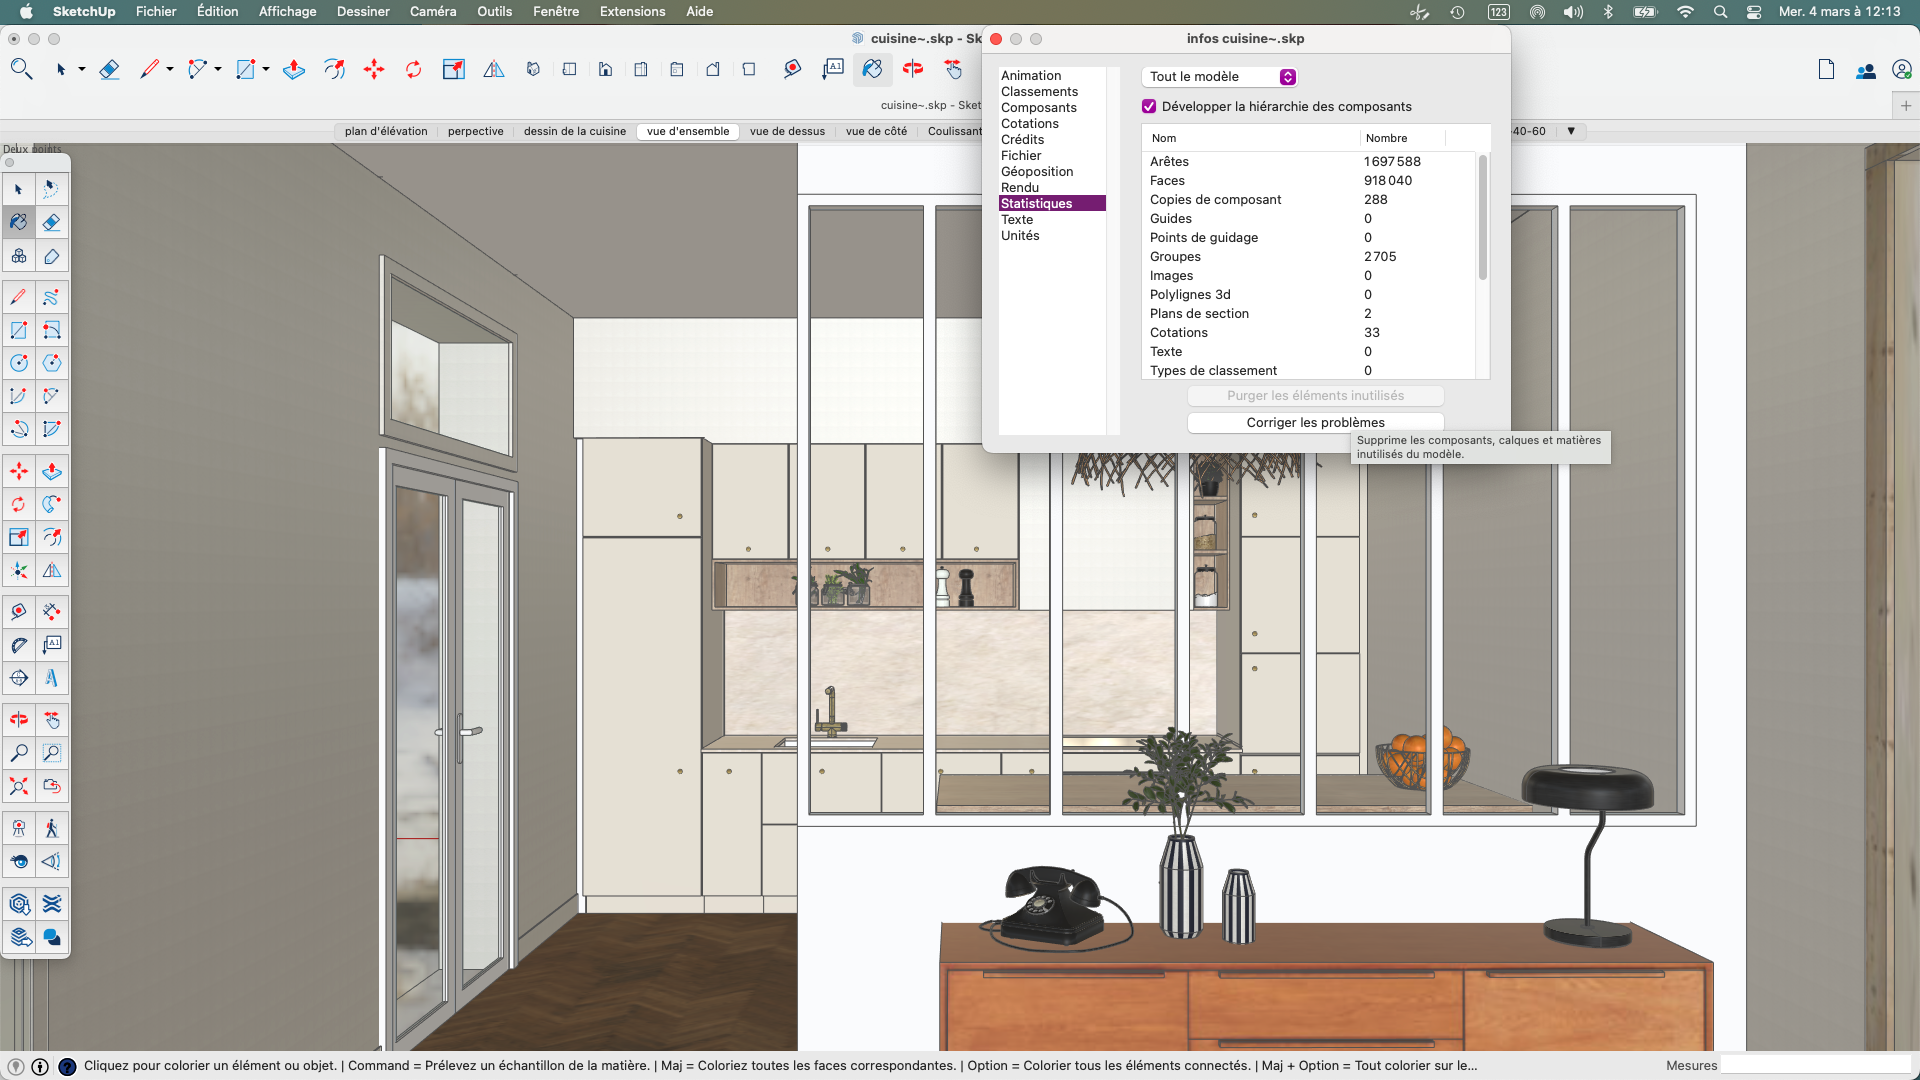
Task: Activate the Push/Pull tool
Action: point(294,69)
